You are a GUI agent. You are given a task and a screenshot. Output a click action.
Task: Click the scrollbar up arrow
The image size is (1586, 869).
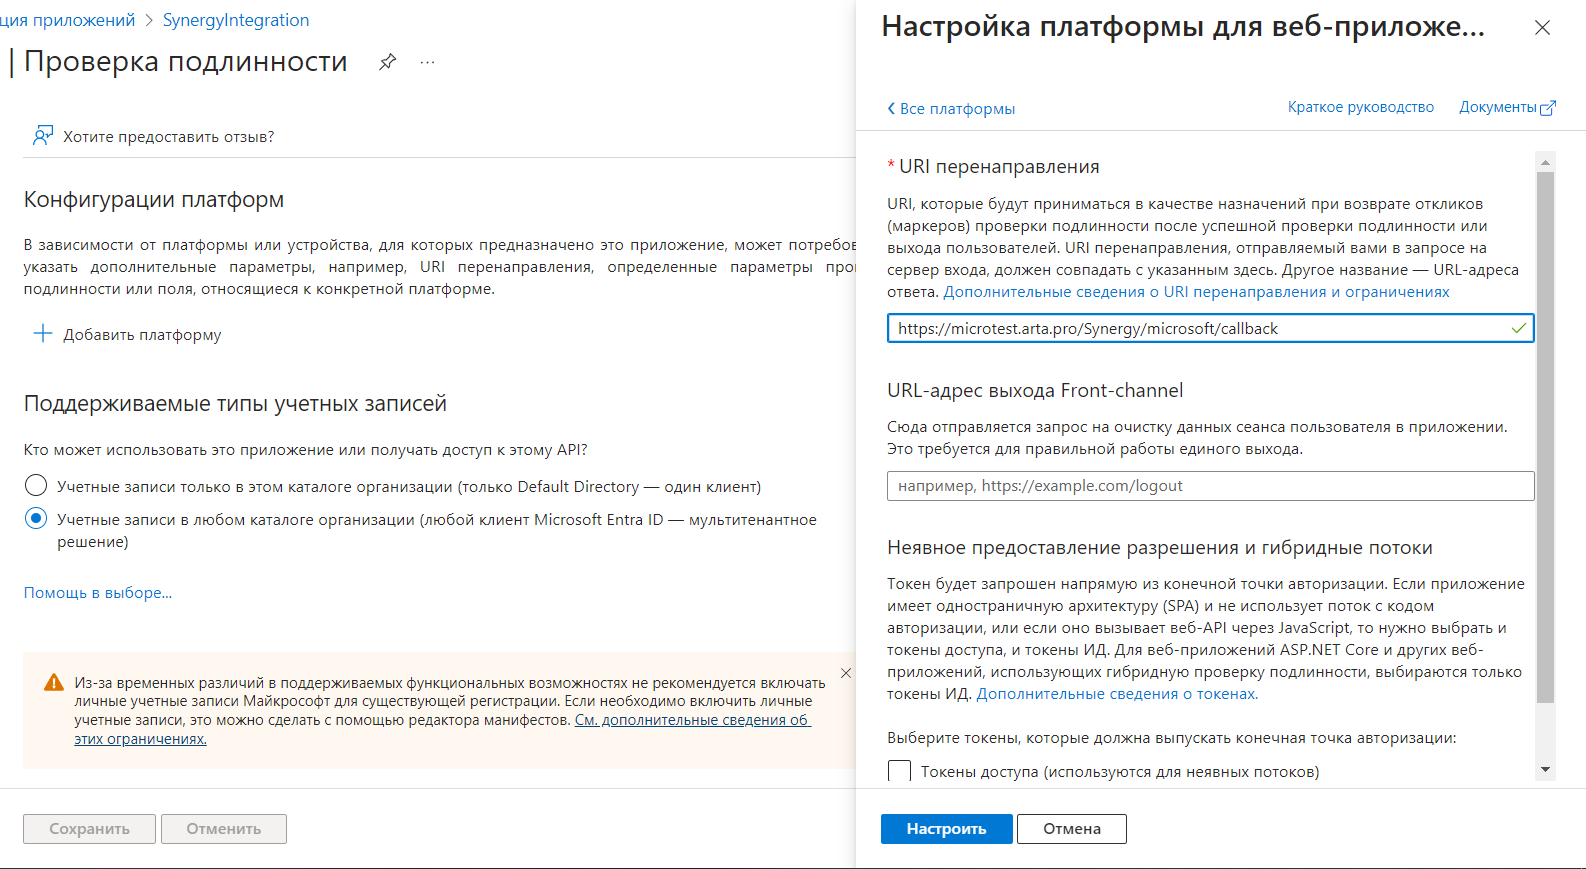[x=1546, y=162]
